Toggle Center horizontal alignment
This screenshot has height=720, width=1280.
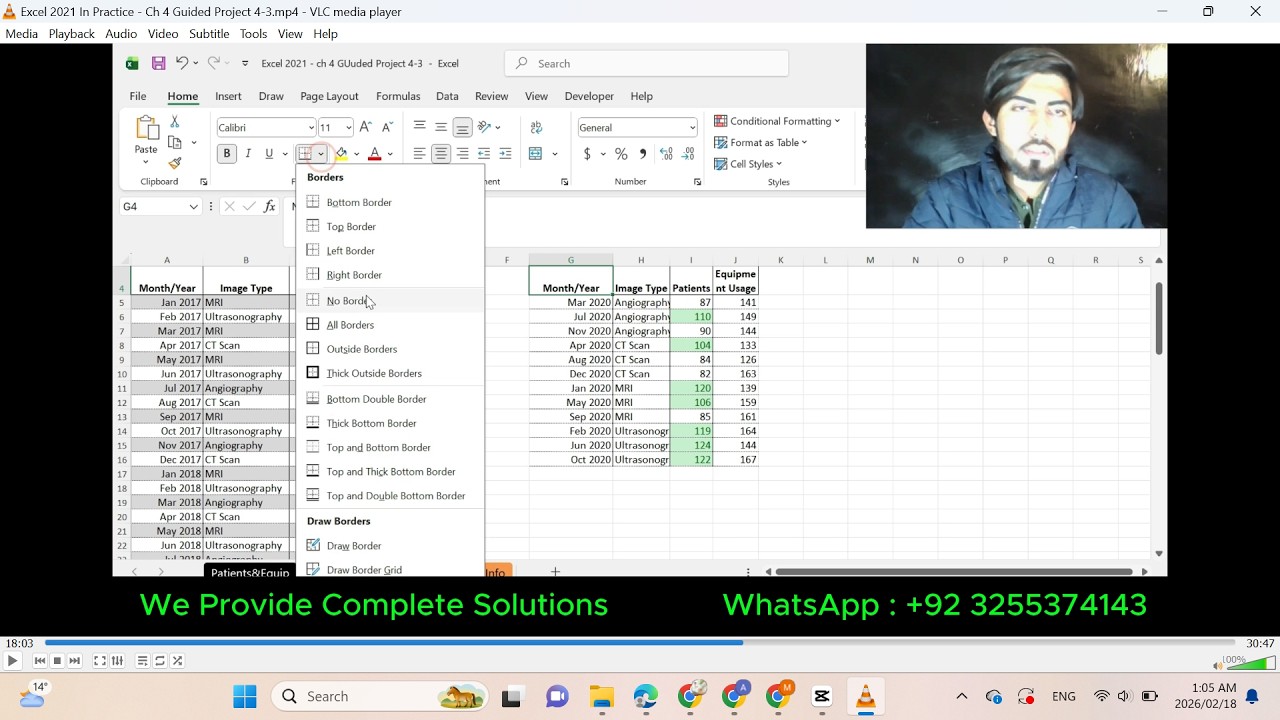pyautogui.click(x=441, y=154)
